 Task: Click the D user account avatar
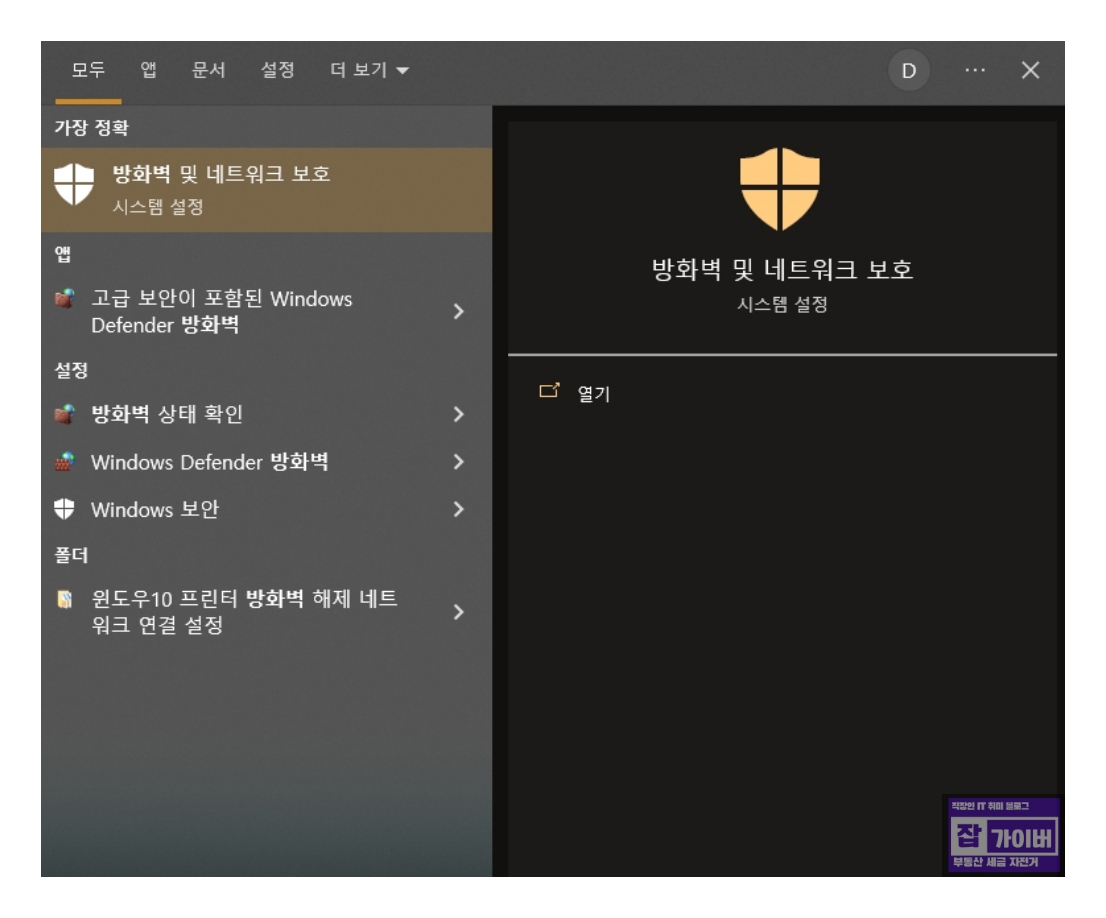[908, 71]
